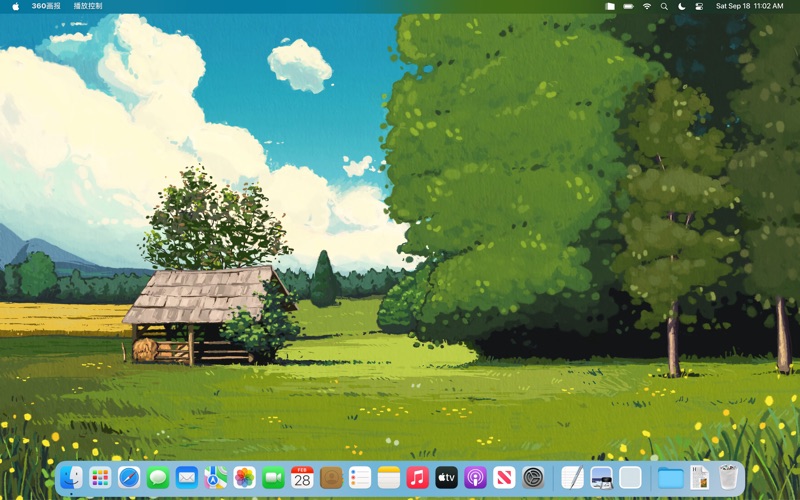
Task: Launch Podcasts from the Dock
Action: click(x=475, y=478)
